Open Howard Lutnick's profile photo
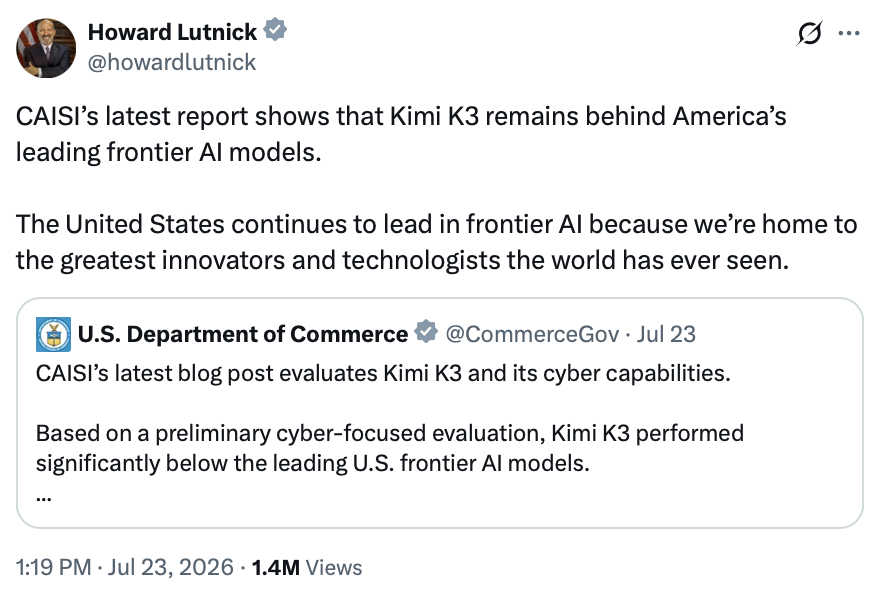This screenshot has height=600, width=882. pyautogui.click(x=46, y=48)
